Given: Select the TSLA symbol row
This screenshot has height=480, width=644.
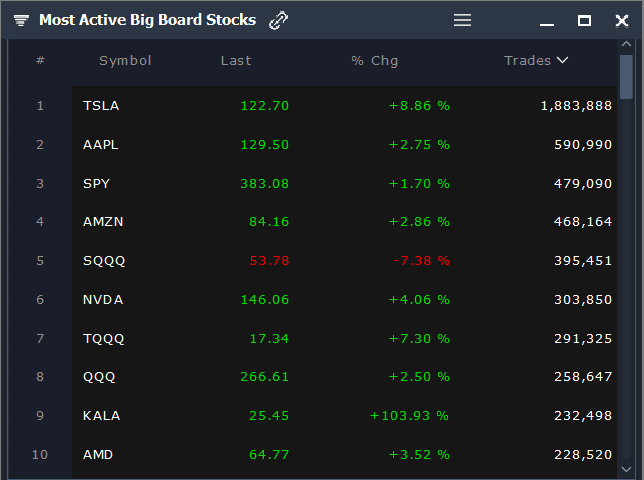Looking at the screenshot, I should tap(101, 106).
